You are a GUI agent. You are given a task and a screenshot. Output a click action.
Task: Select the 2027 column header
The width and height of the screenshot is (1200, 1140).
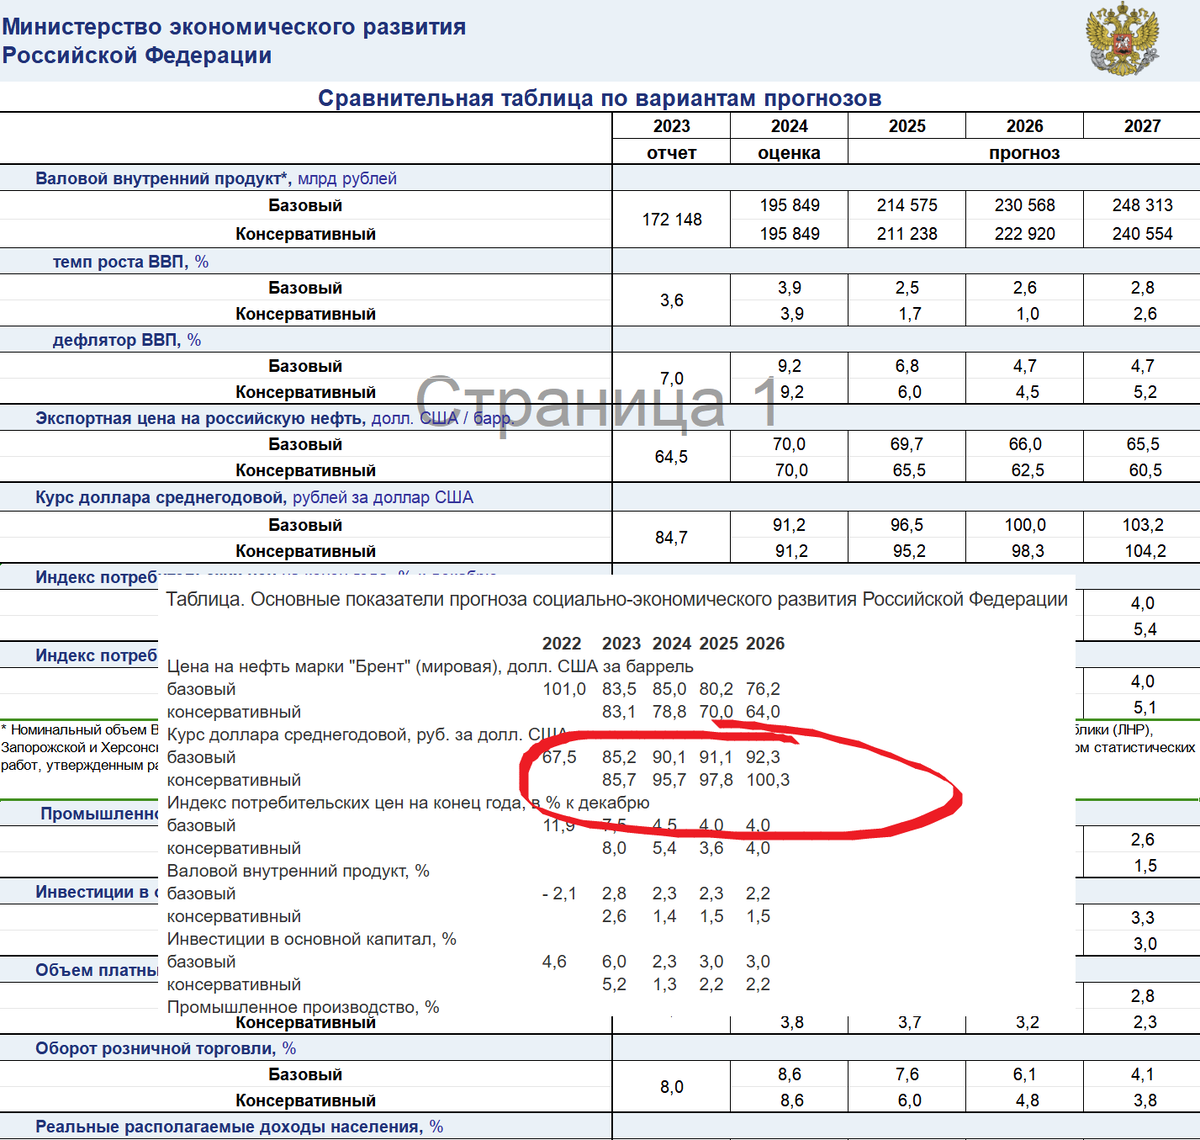pos(1142,126)
